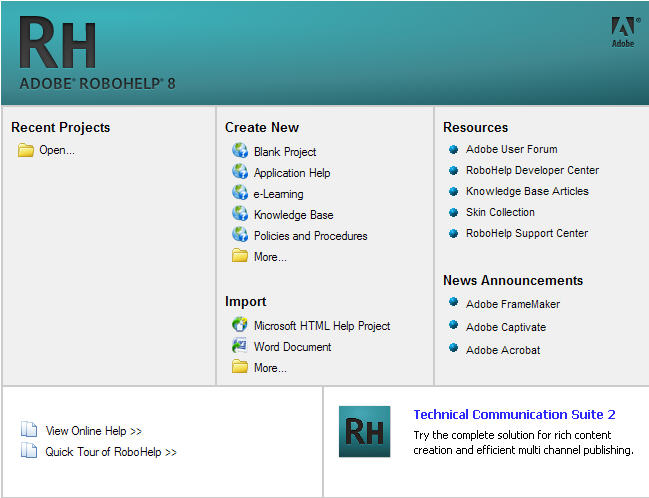Click the globe icon next to Blank Project
Viewport: 649px width, 498px height.
click(x=240, y=150)
